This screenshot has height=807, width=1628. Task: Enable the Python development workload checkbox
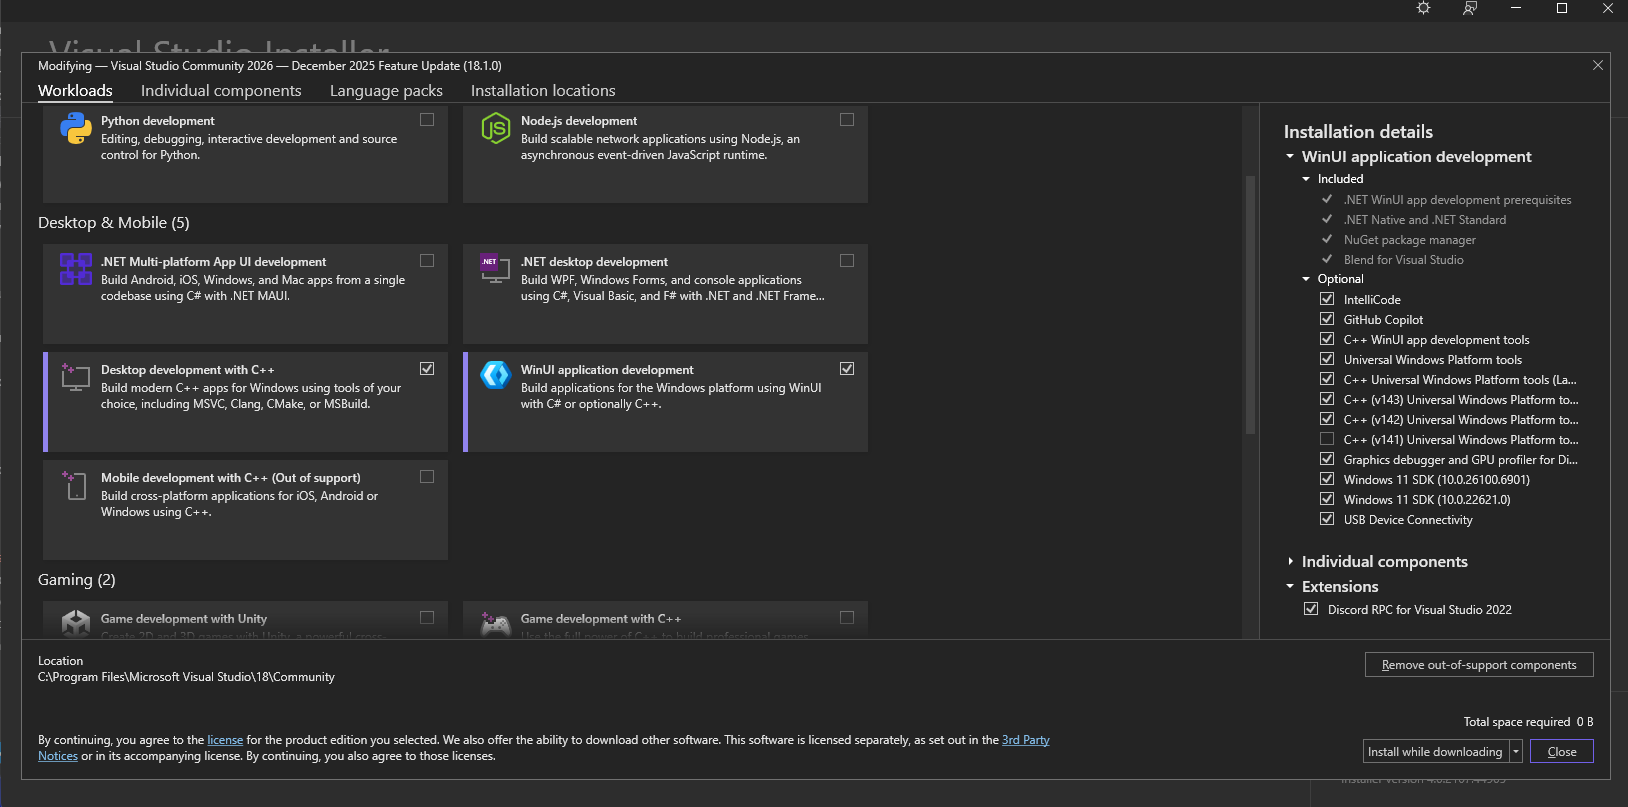click(x=427, y=120)
